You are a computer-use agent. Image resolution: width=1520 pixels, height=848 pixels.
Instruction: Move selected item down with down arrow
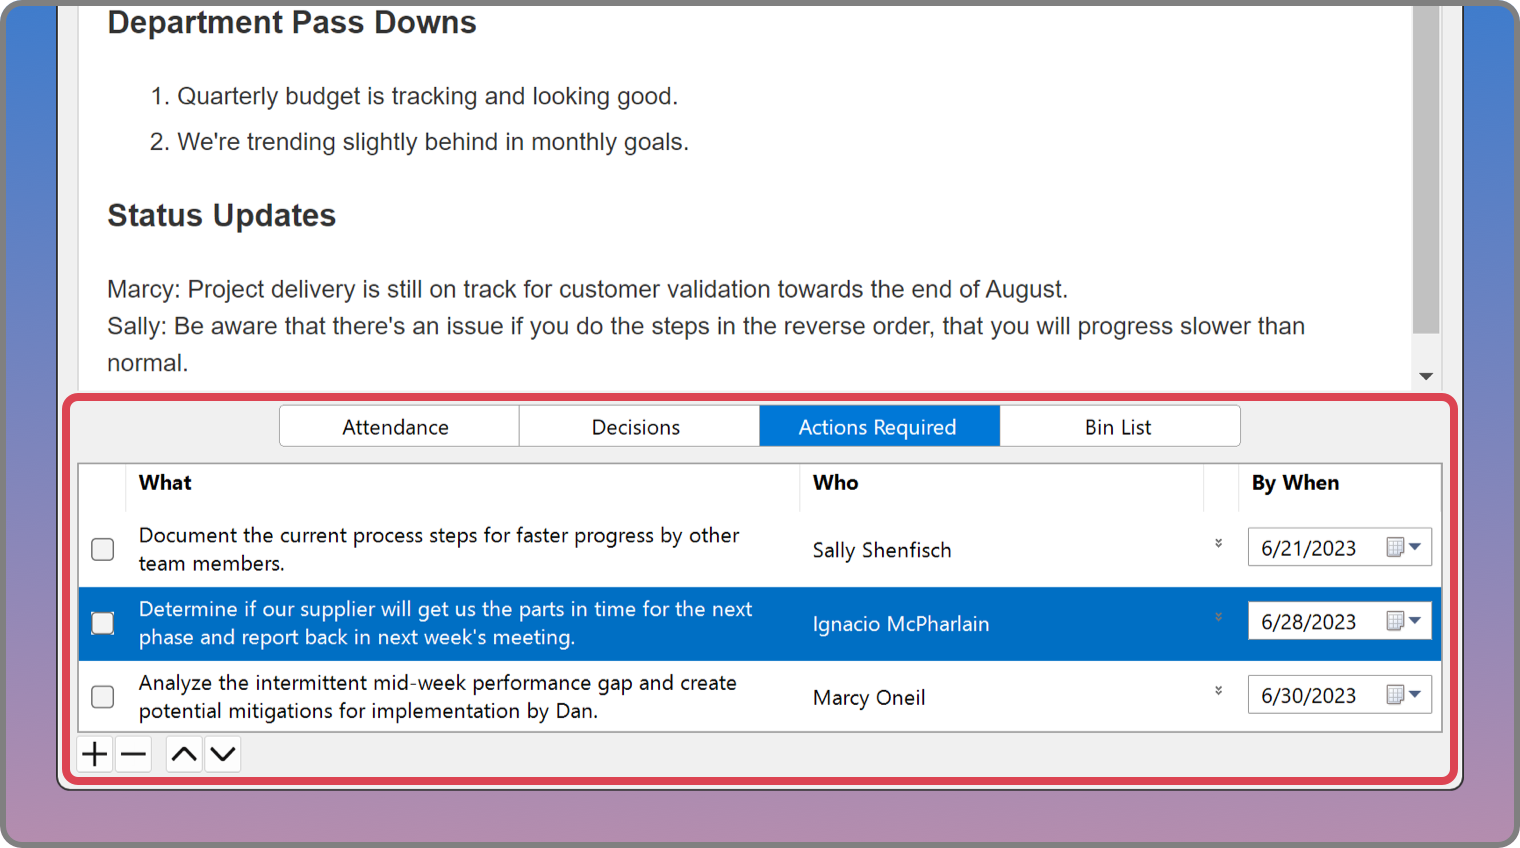[x=223, y=754]
